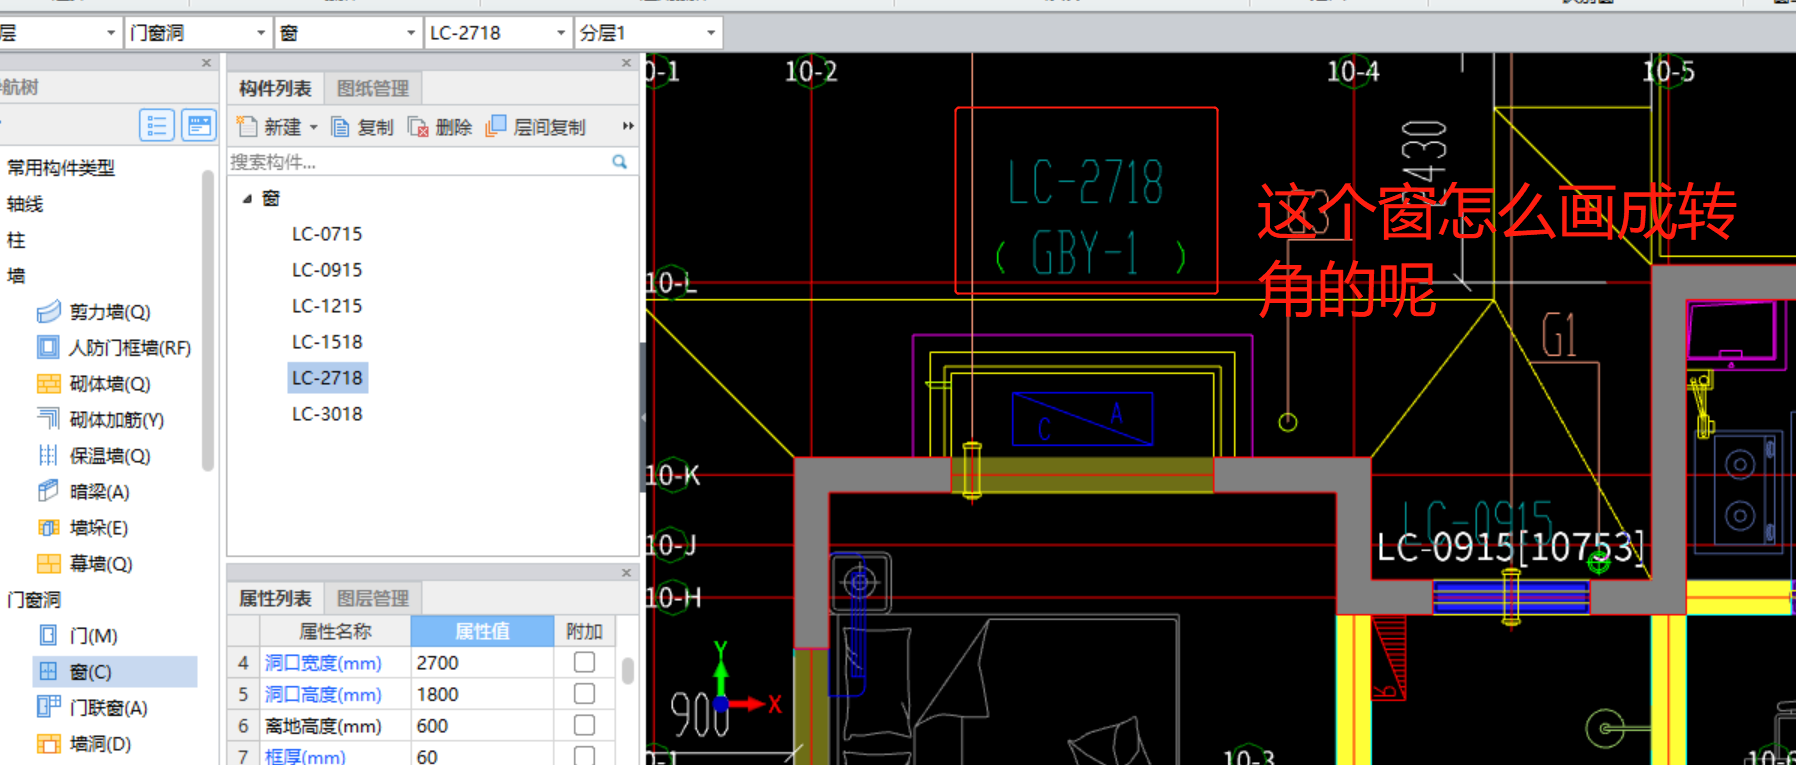
Task: Select 剪力墙(Q) shear wall icon
Action: 48,312
